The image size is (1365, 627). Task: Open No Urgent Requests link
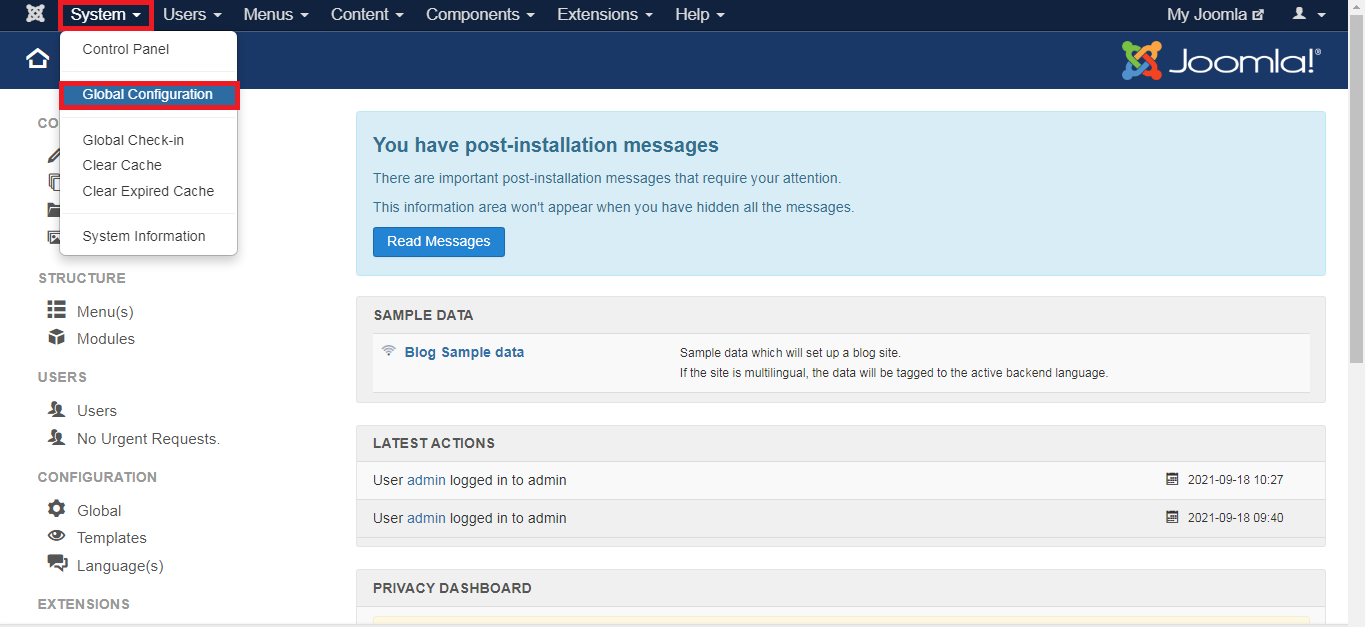point(148,439)
